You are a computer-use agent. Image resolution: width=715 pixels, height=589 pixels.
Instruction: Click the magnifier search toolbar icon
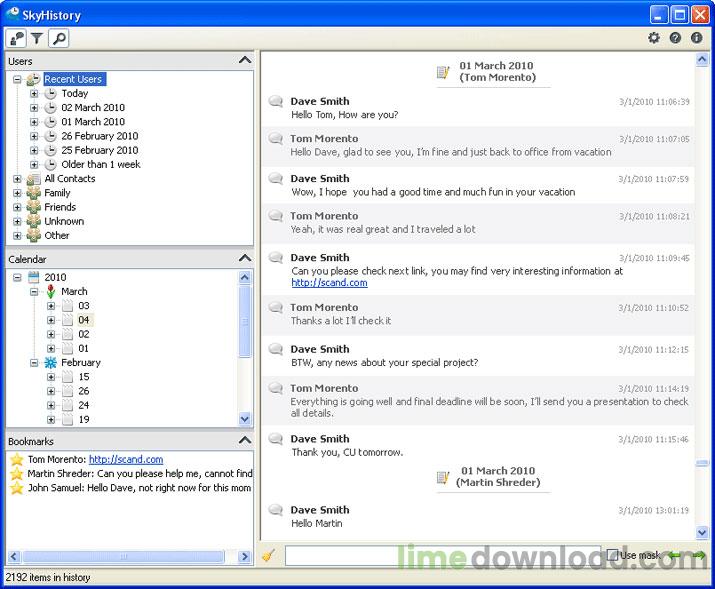pos(59,38)
